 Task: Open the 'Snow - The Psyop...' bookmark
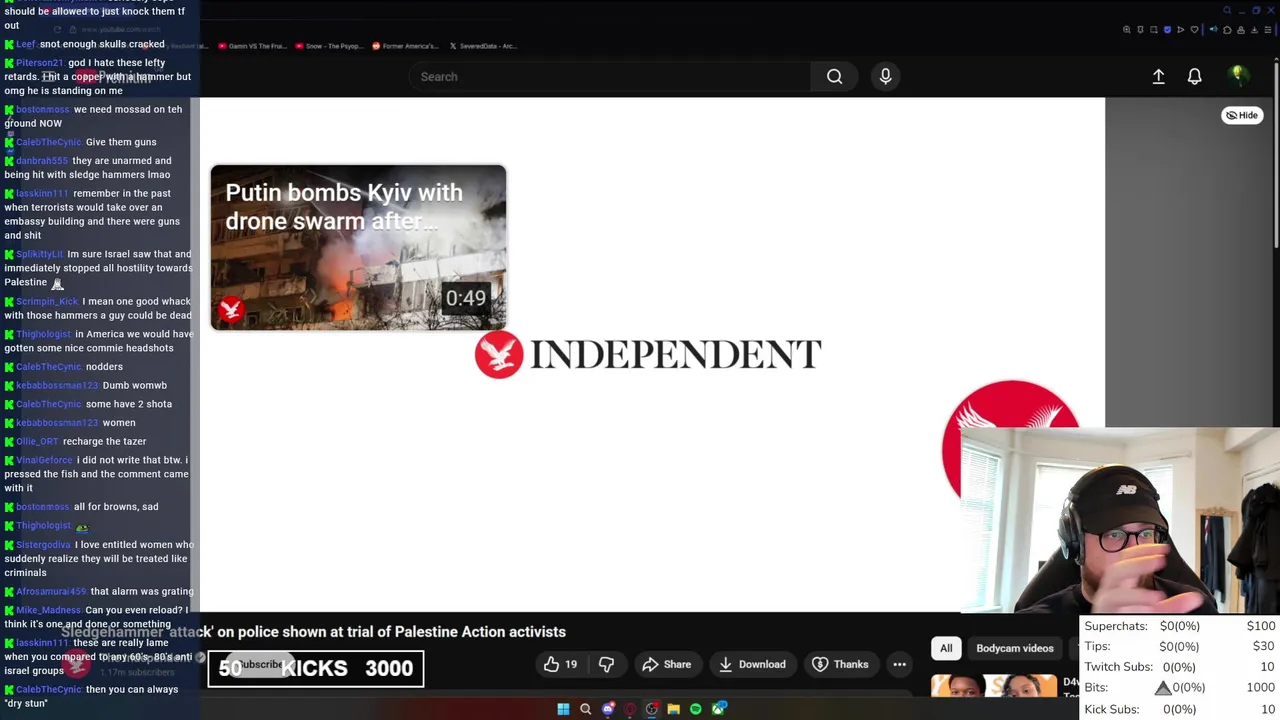[x=328, y=46]
